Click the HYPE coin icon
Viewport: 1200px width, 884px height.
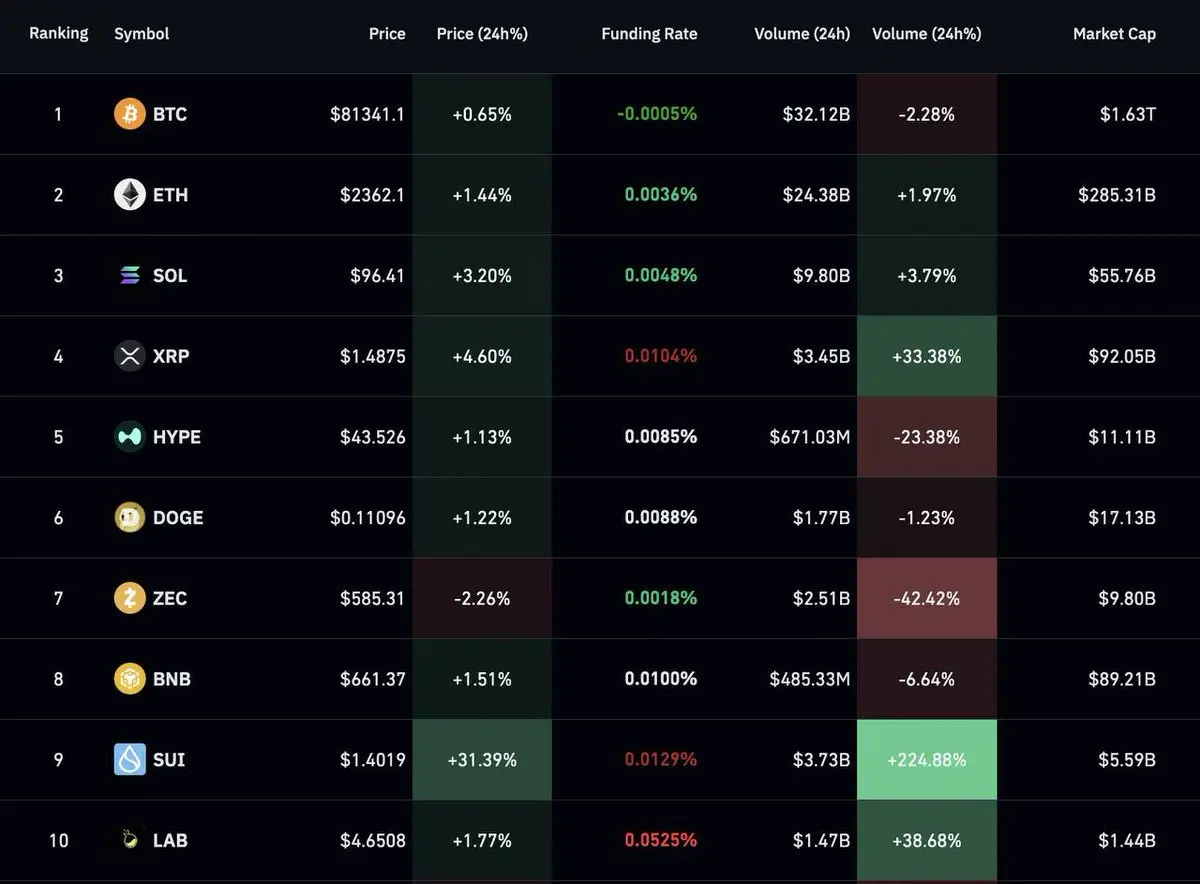(x=130, y=437)
